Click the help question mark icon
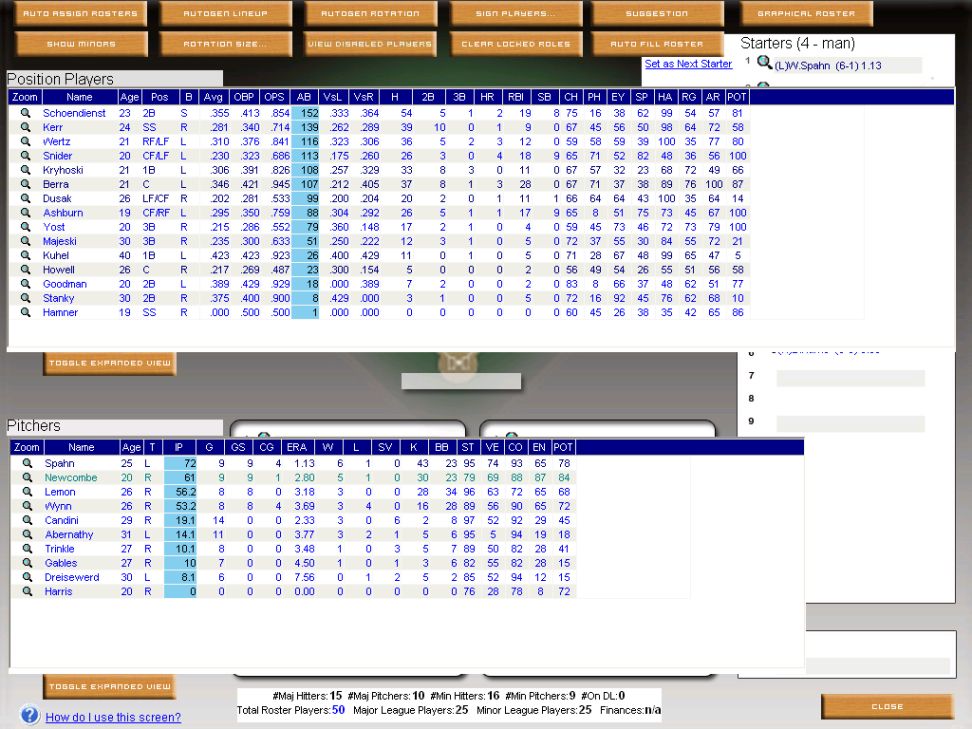 pyautogui.click(x=29, y=715)
